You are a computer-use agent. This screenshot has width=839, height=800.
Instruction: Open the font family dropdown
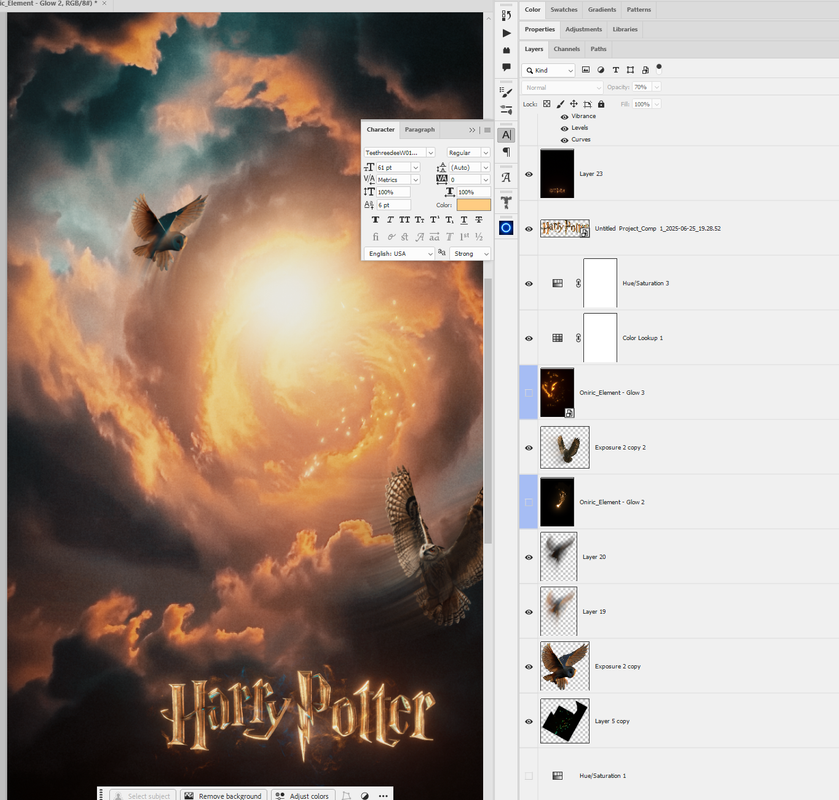point(430,153)
